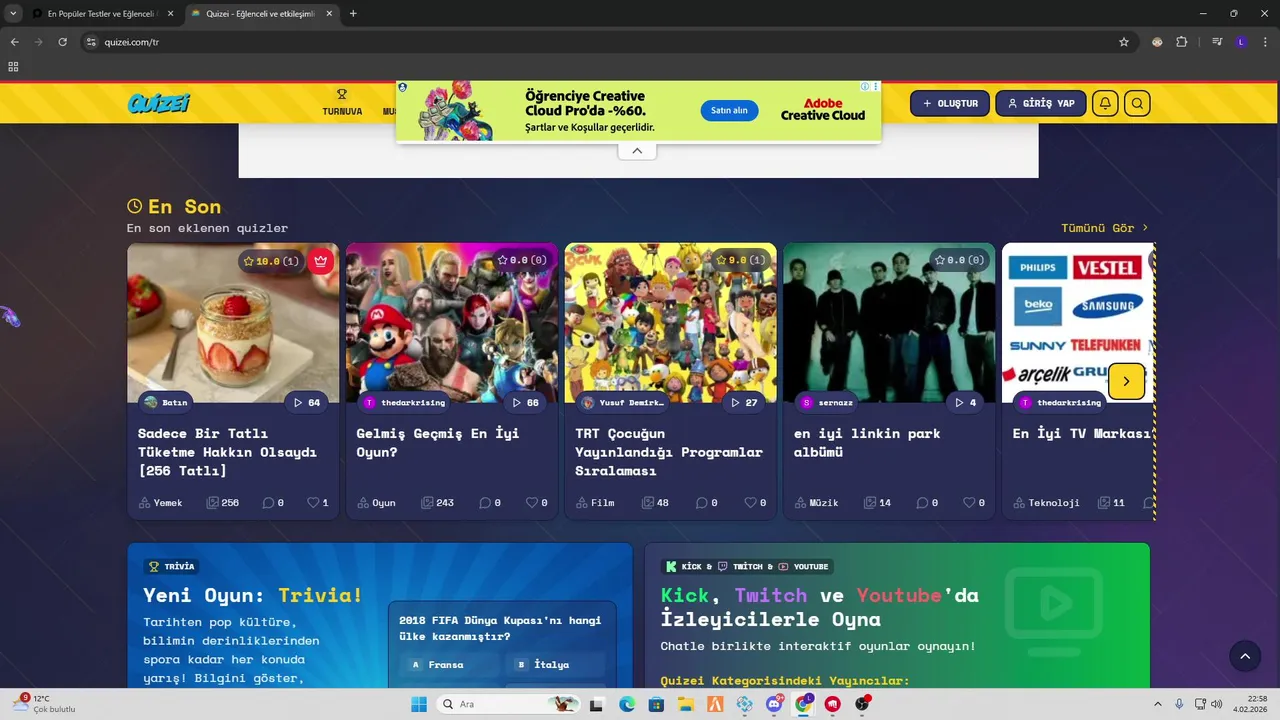This screenshot has width=1280, height=720.
Task: Open the strawberry dessert quiz thumbnail
Action: (233, 322)
